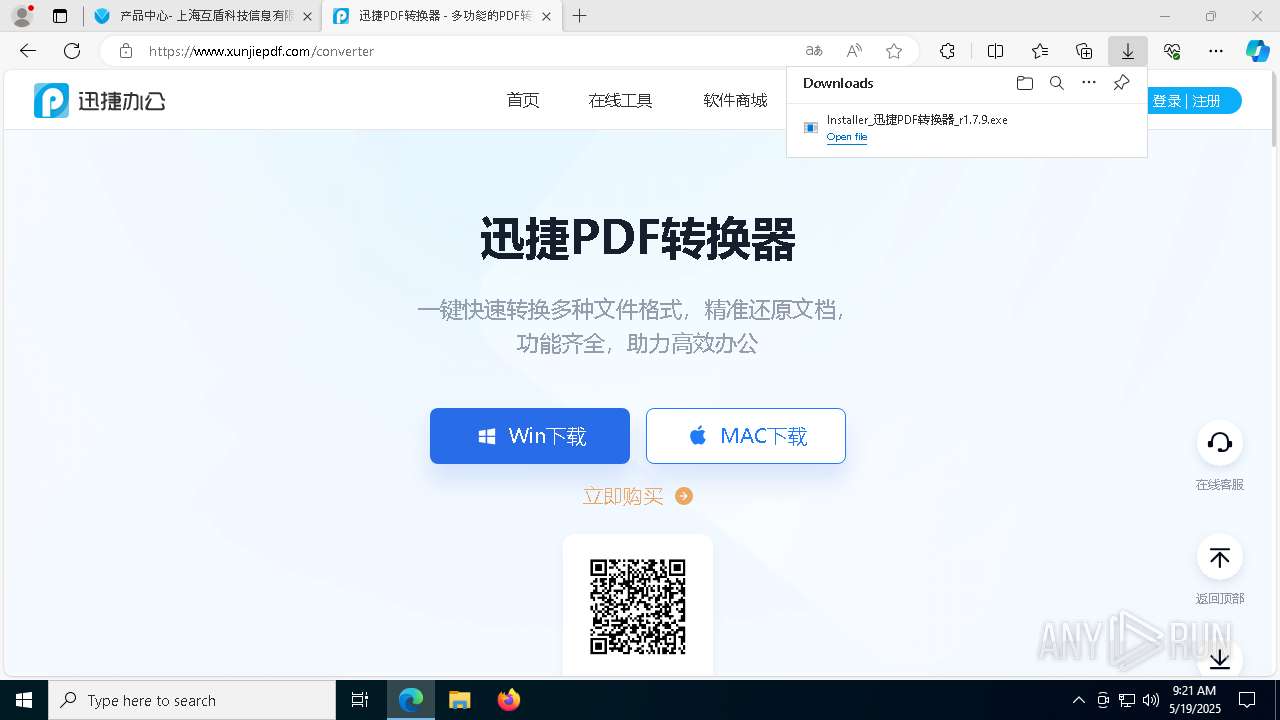The height and width of the screenshot is (720, 1280).
Task: Click the MAC下载 button
Action: tap(746, 436)
